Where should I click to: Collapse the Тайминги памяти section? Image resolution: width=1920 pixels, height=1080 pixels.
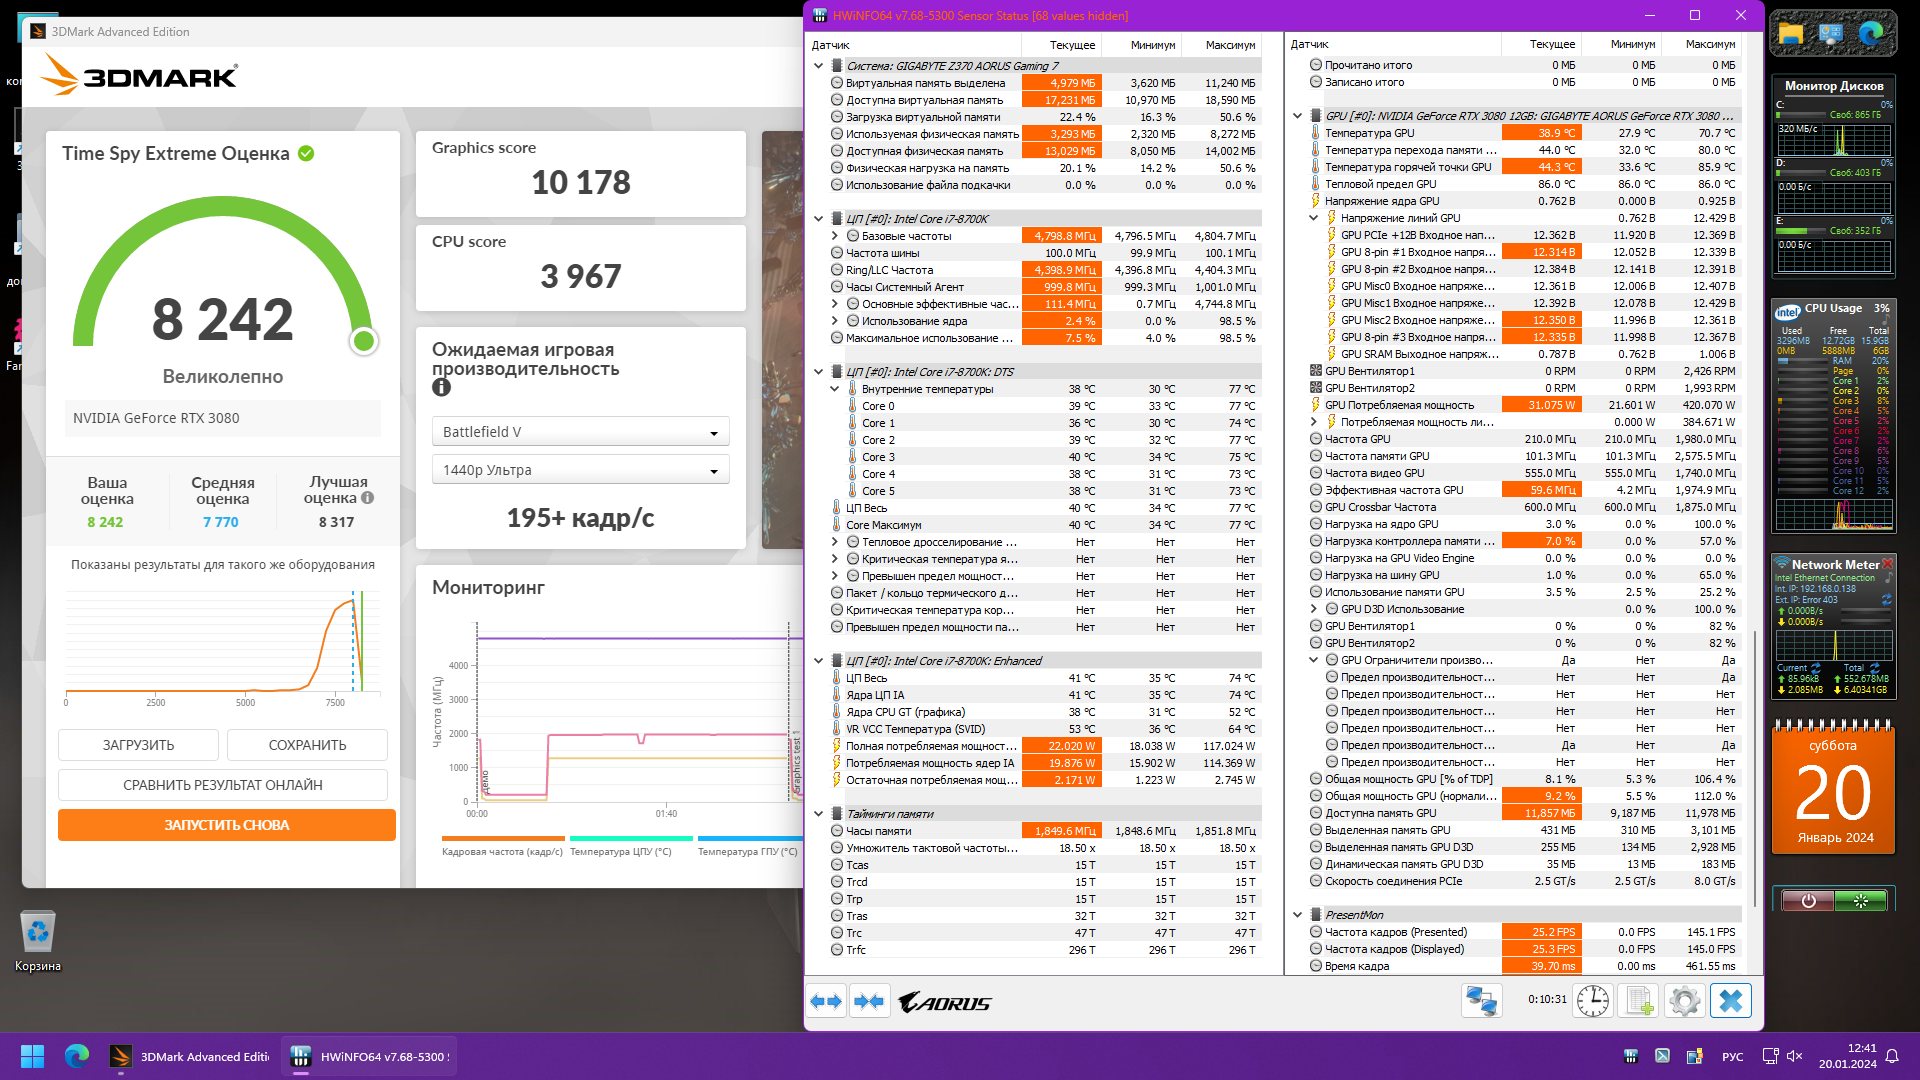818,814
